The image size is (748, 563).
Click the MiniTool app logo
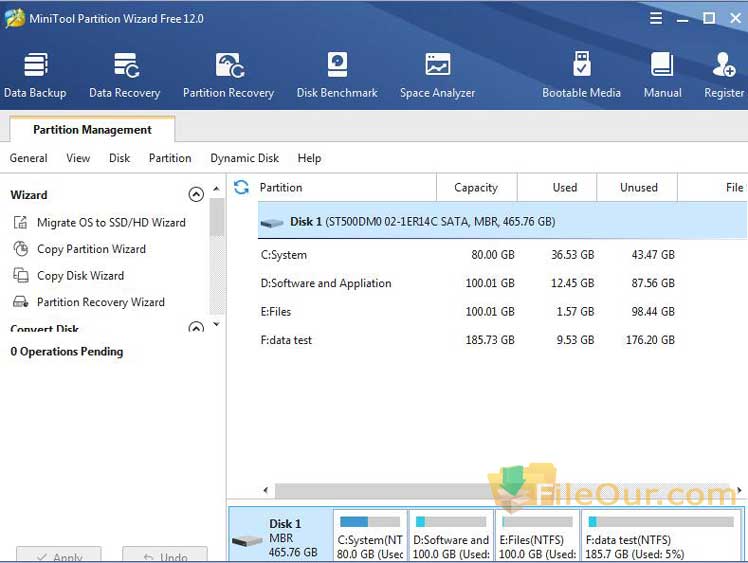[x=14, y=18]
